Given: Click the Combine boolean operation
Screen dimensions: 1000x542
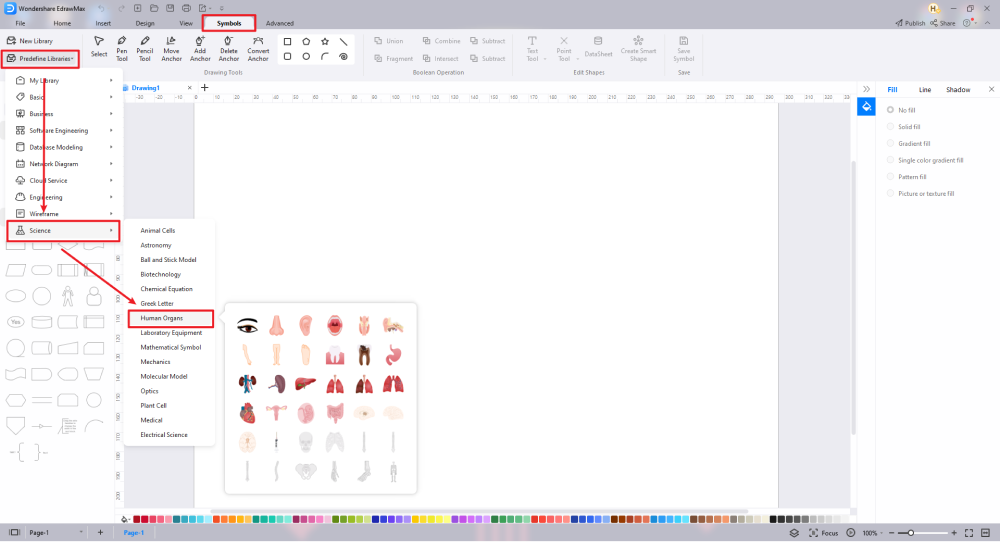Looking at the screenshot, I should pyautogui.click(x=441, y=41).
